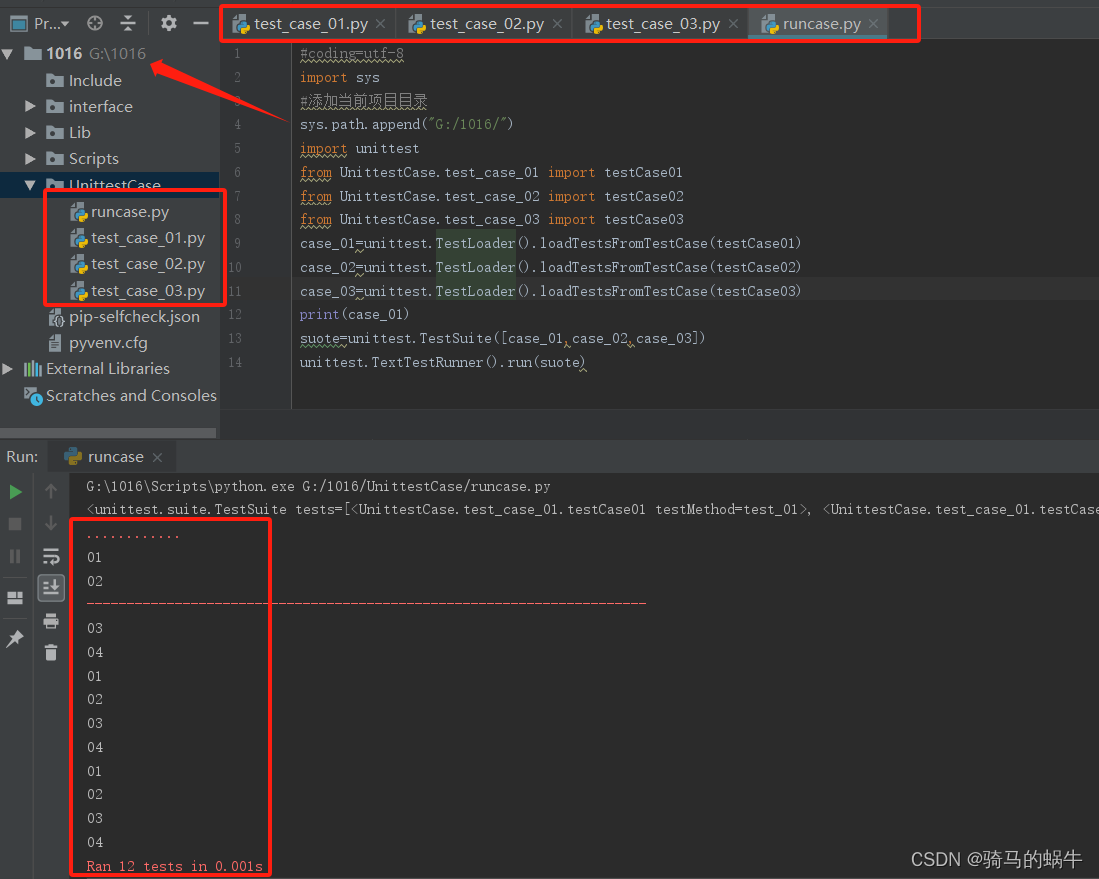Select runcase.py in the project tree
The height and width of the screenshot is (879, 1099).
point(120,212)
